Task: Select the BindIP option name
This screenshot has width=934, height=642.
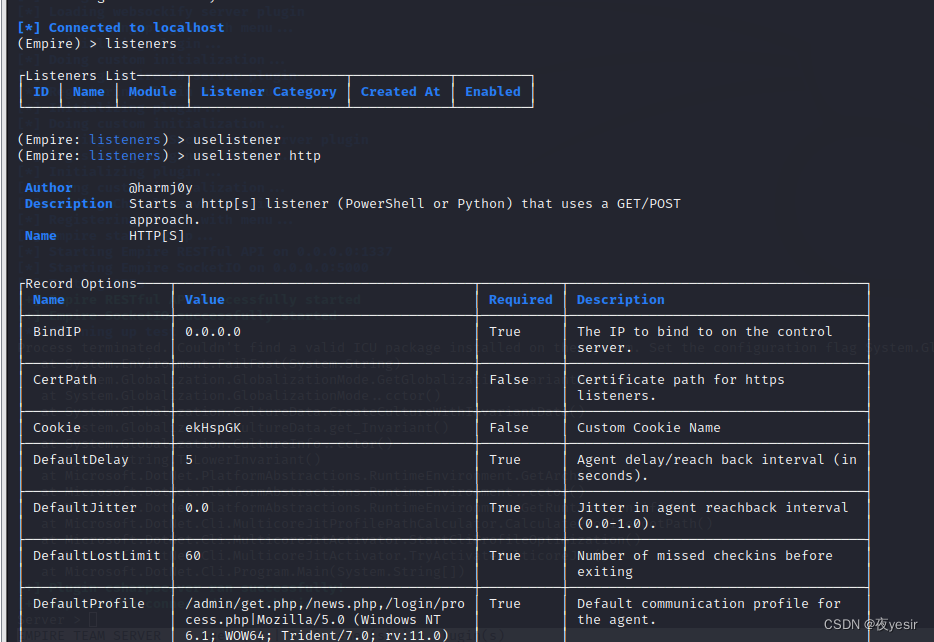Action: tap(57, 332)
